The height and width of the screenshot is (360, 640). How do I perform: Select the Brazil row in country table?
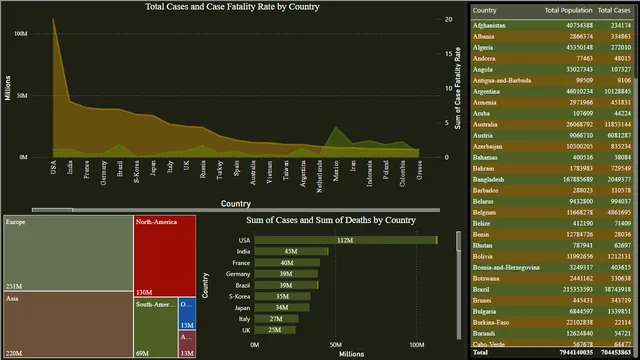[552, 290]
